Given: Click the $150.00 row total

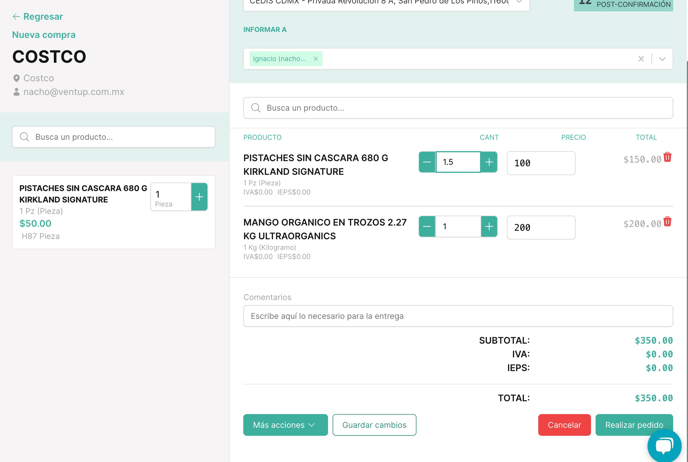Looking at the screenshot, I should [x=642, y=159].
